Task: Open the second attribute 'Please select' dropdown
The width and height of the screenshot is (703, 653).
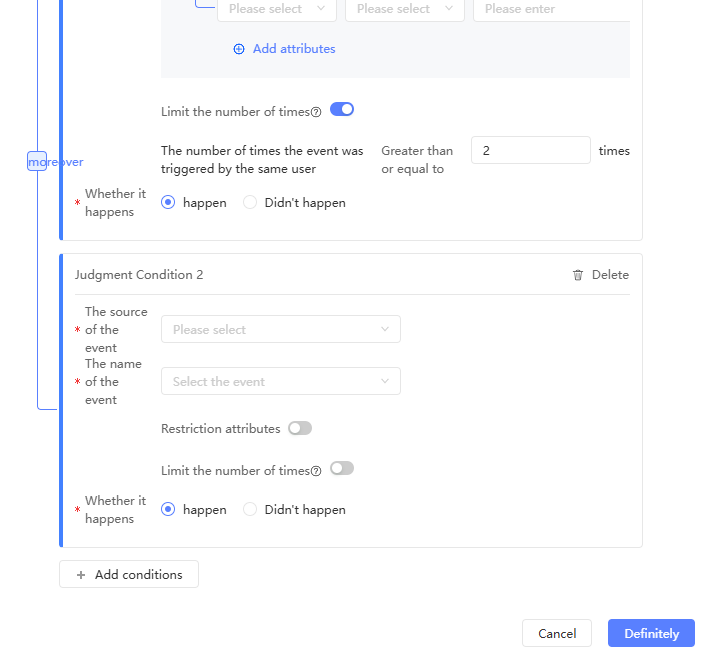Action: 405,9
